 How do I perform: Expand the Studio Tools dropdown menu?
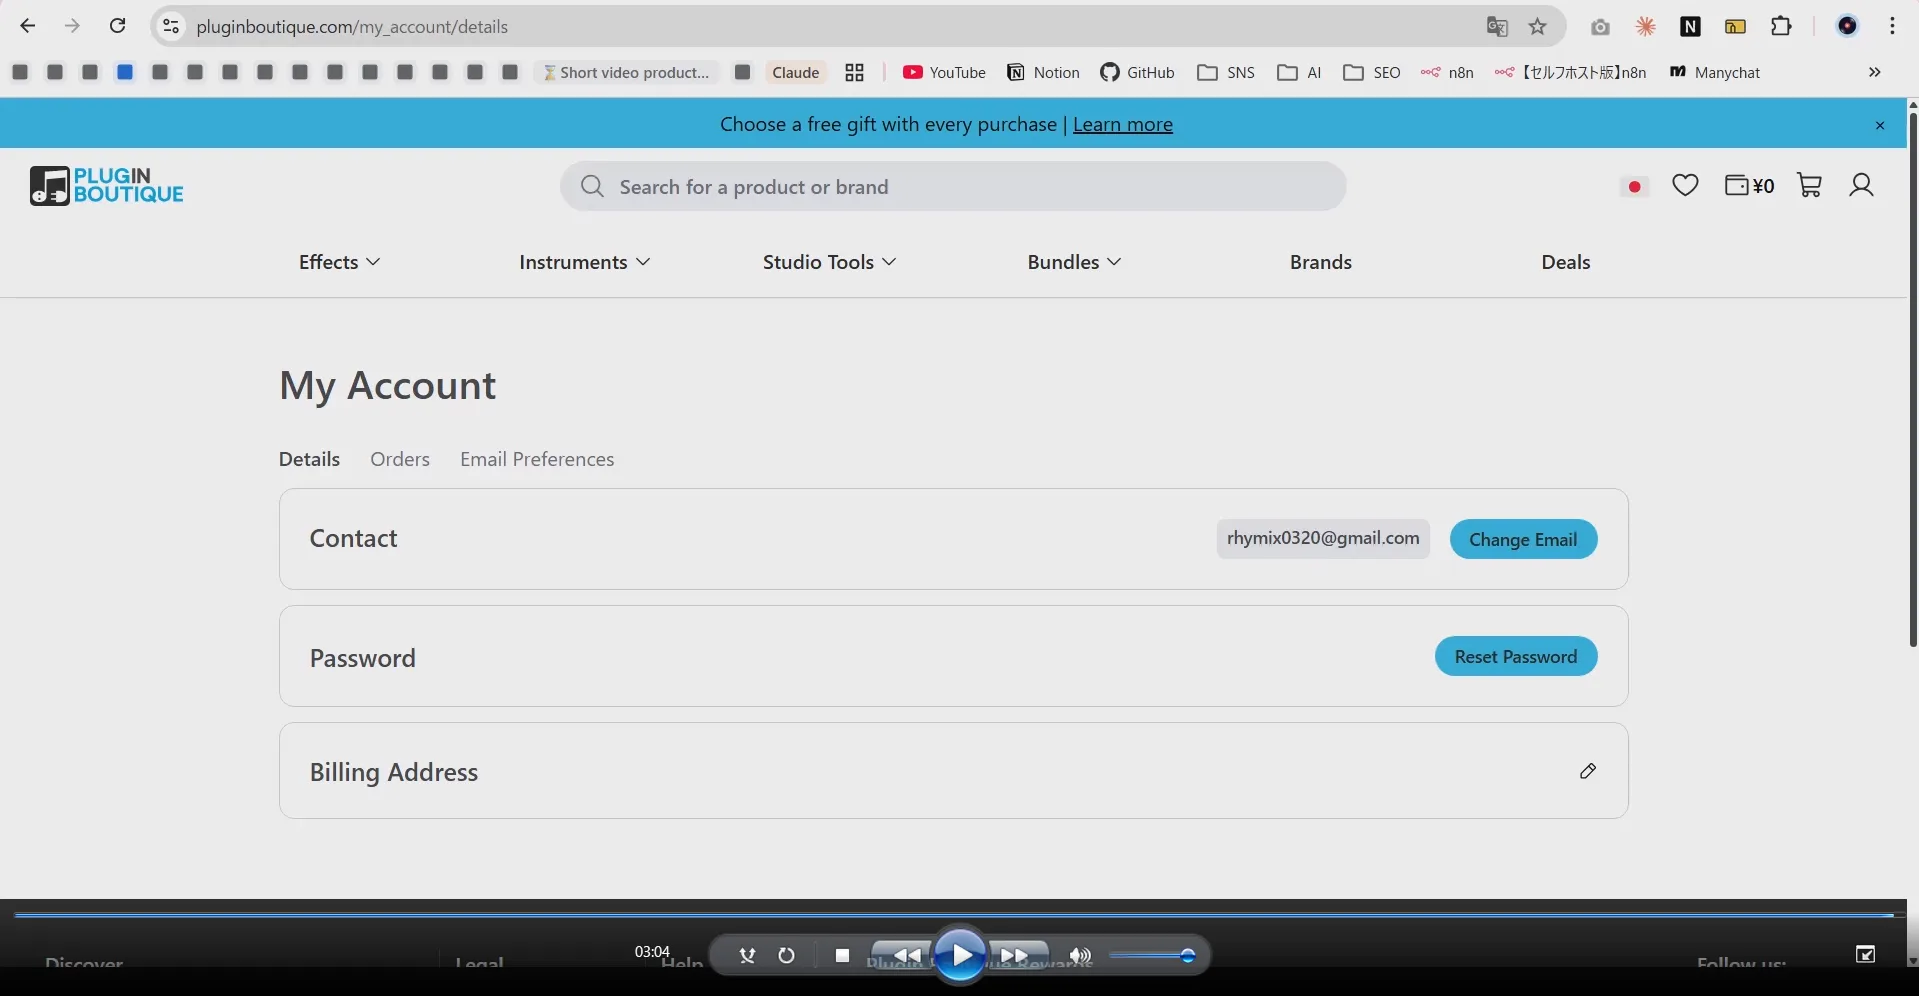(x=829, y=262)
